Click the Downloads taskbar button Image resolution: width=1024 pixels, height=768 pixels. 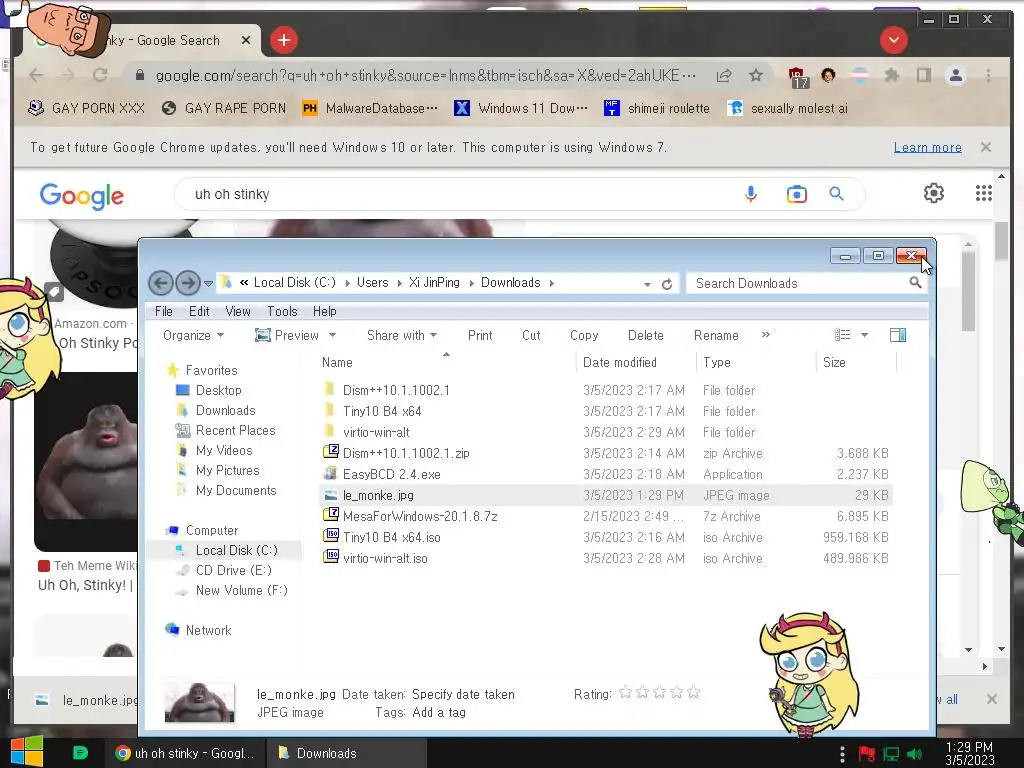(346, 753)
